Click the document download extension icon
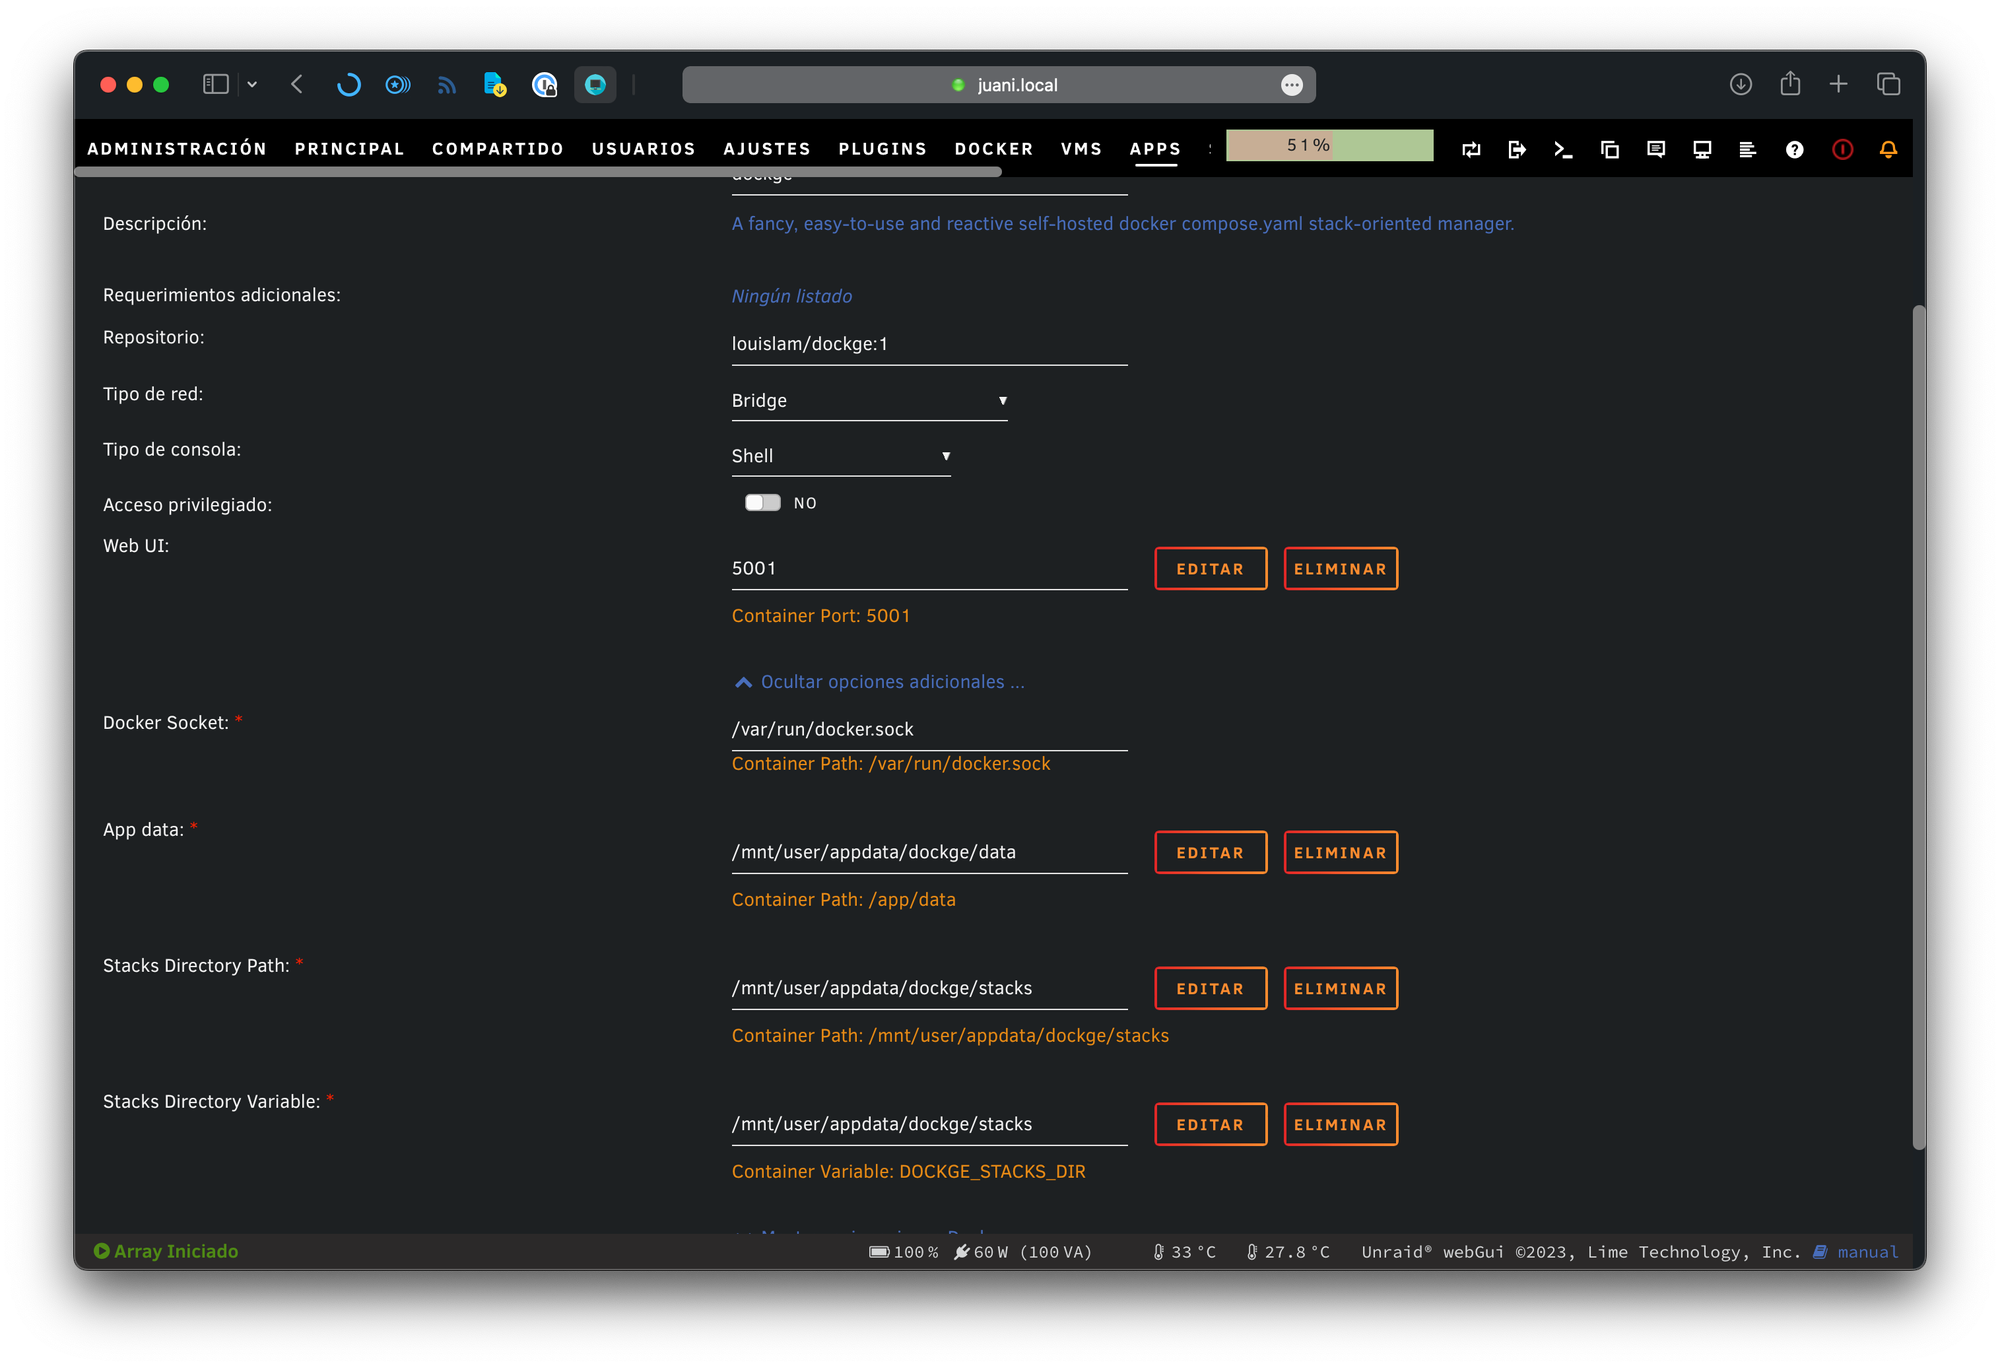Screen dimensions: 2000x1368 click(495, 85)
